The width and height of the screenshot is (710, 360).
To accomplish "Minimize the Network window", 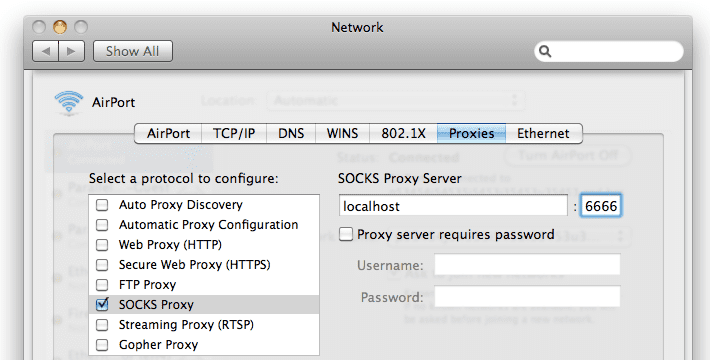I will [x=60, y=27].
